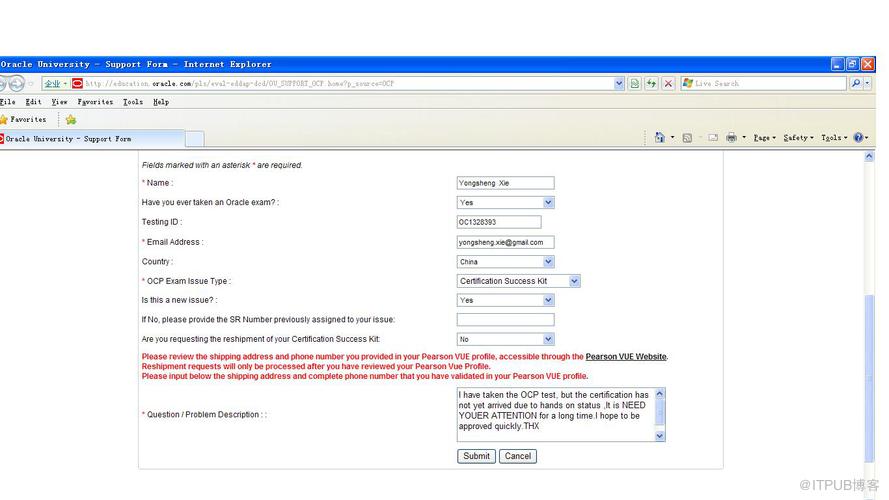Click the description box scroll up arrow
The width and height of the screenshot is (889, 500).
point(659,393)
